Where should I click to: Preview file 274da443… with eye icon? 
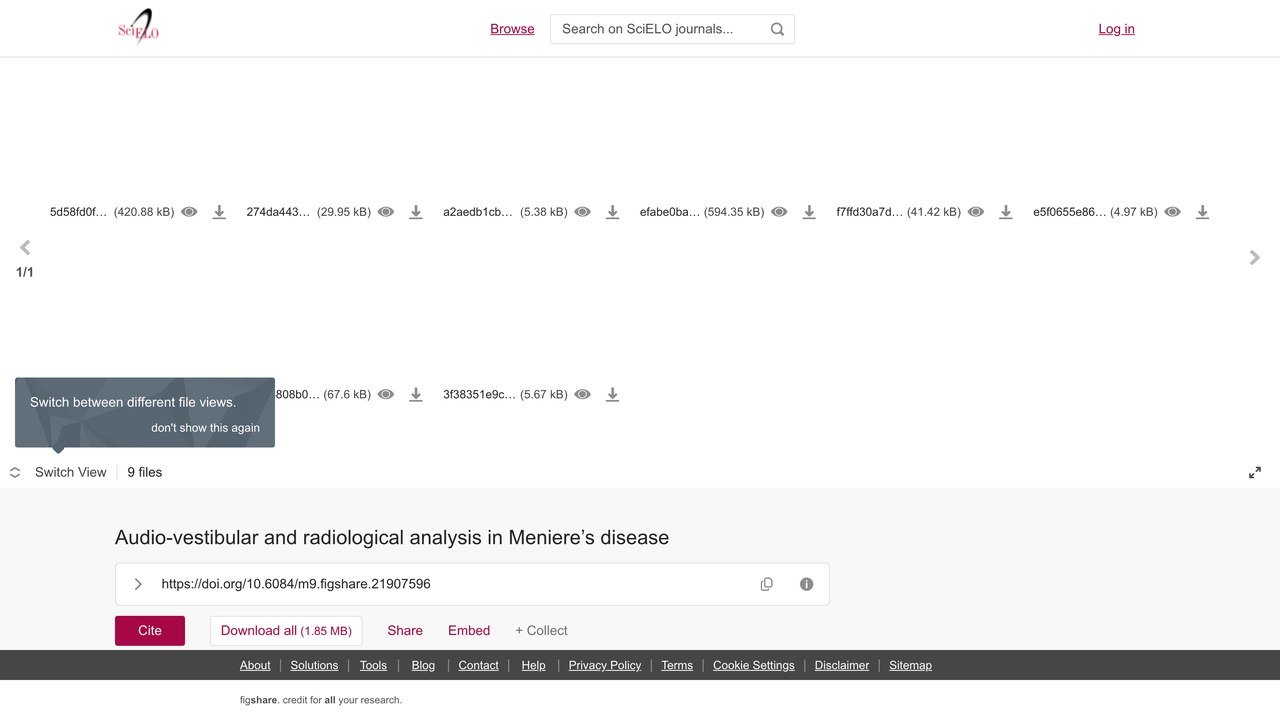coord(386,212)
